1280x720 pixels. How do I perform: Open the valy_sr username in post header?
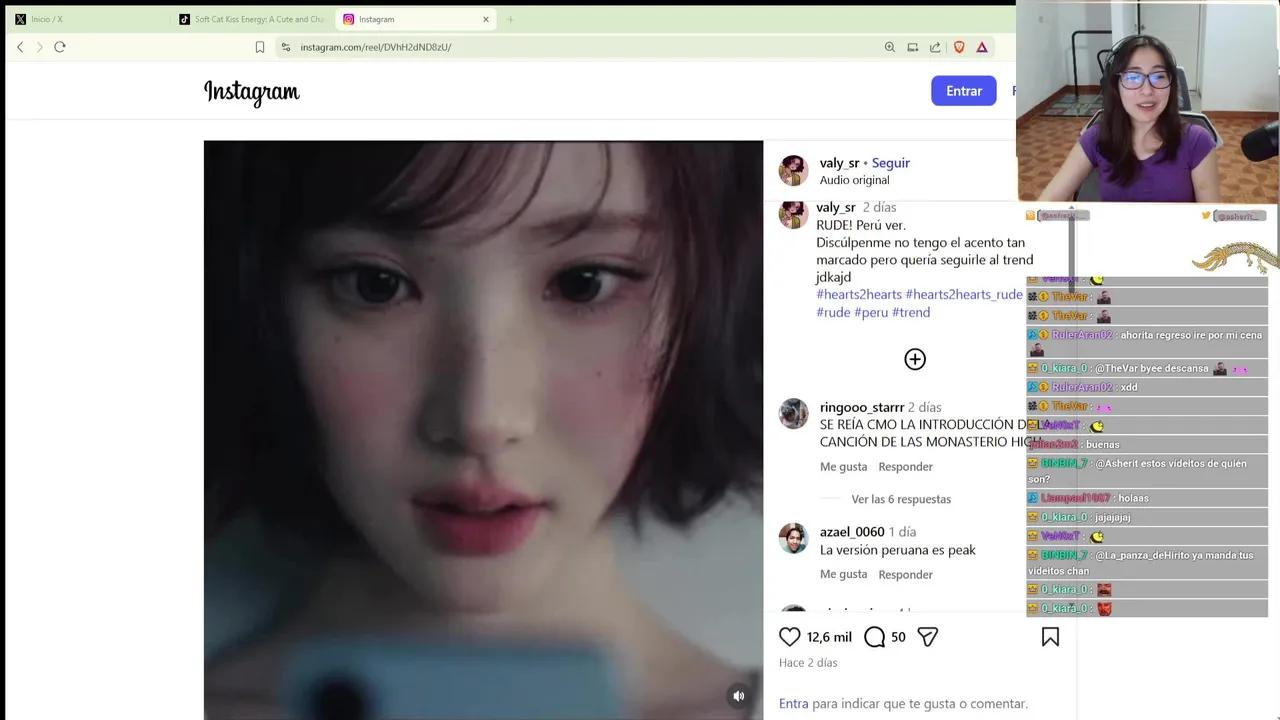coord(839,163)
